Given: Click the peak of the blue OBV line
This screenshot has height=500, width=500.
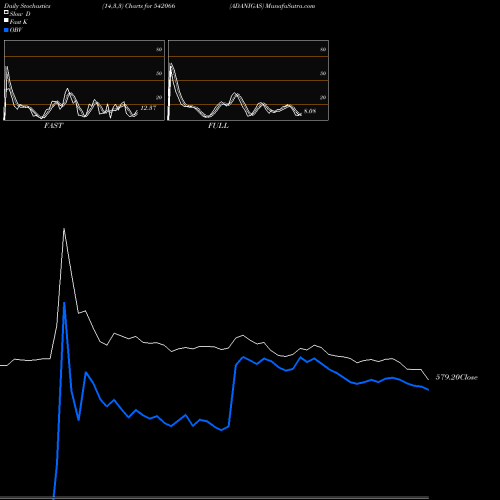Looking at the screenshot, I should 64,303.
